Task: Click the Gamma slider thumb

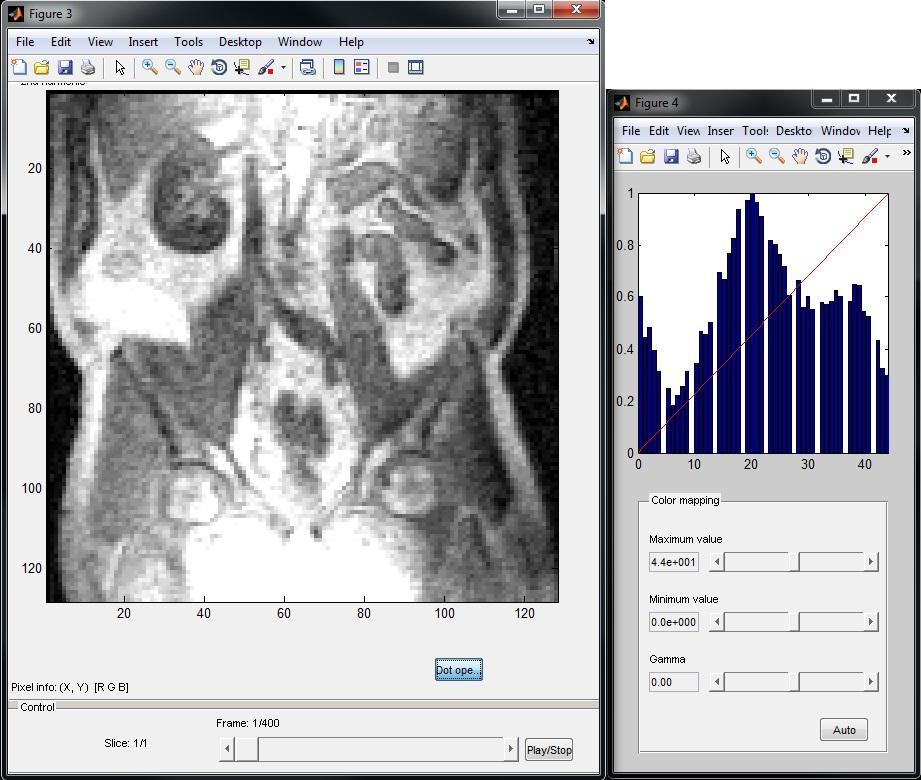Action: (x=794, y=682)
